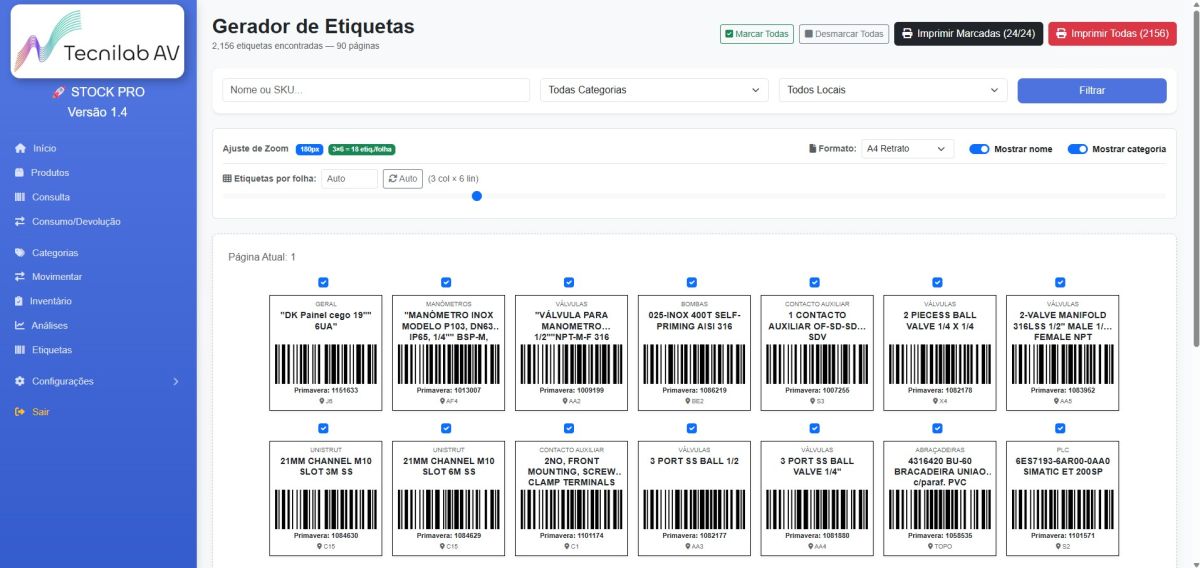Click the Movimentar exchange icon
The width and height of the screenshot is (1200, 568).
click(20, 277)
